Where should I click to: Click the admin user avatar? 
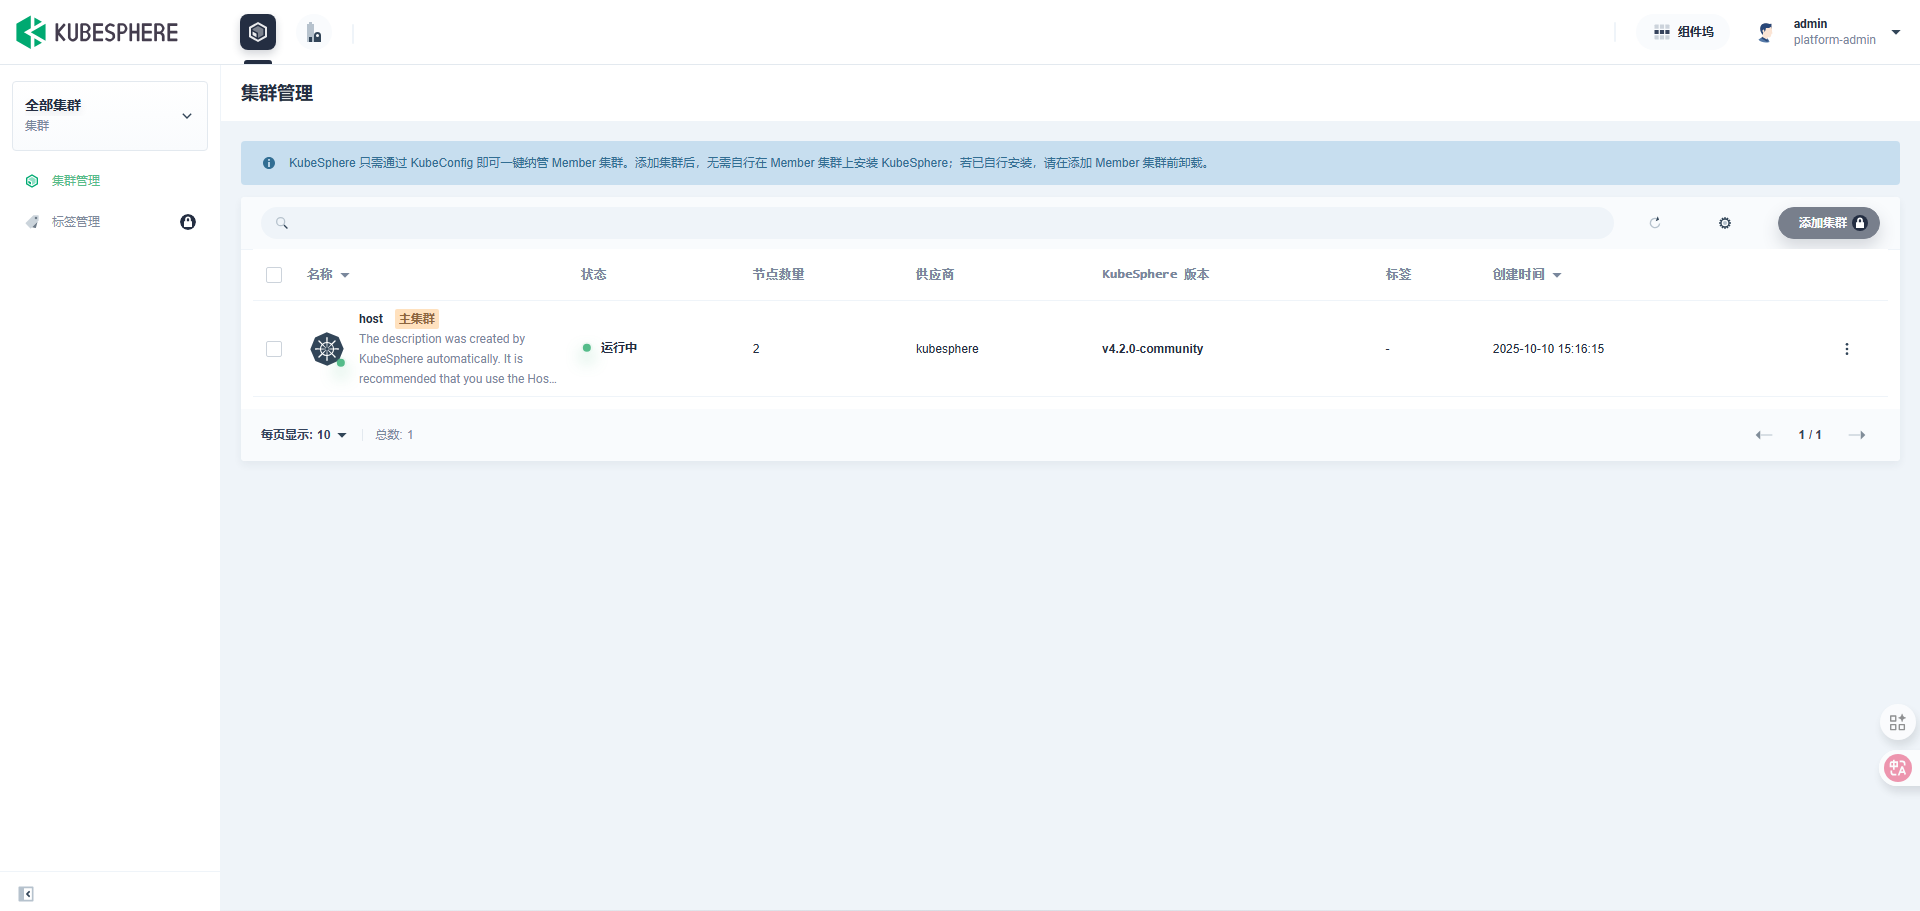pos(1766,32)
